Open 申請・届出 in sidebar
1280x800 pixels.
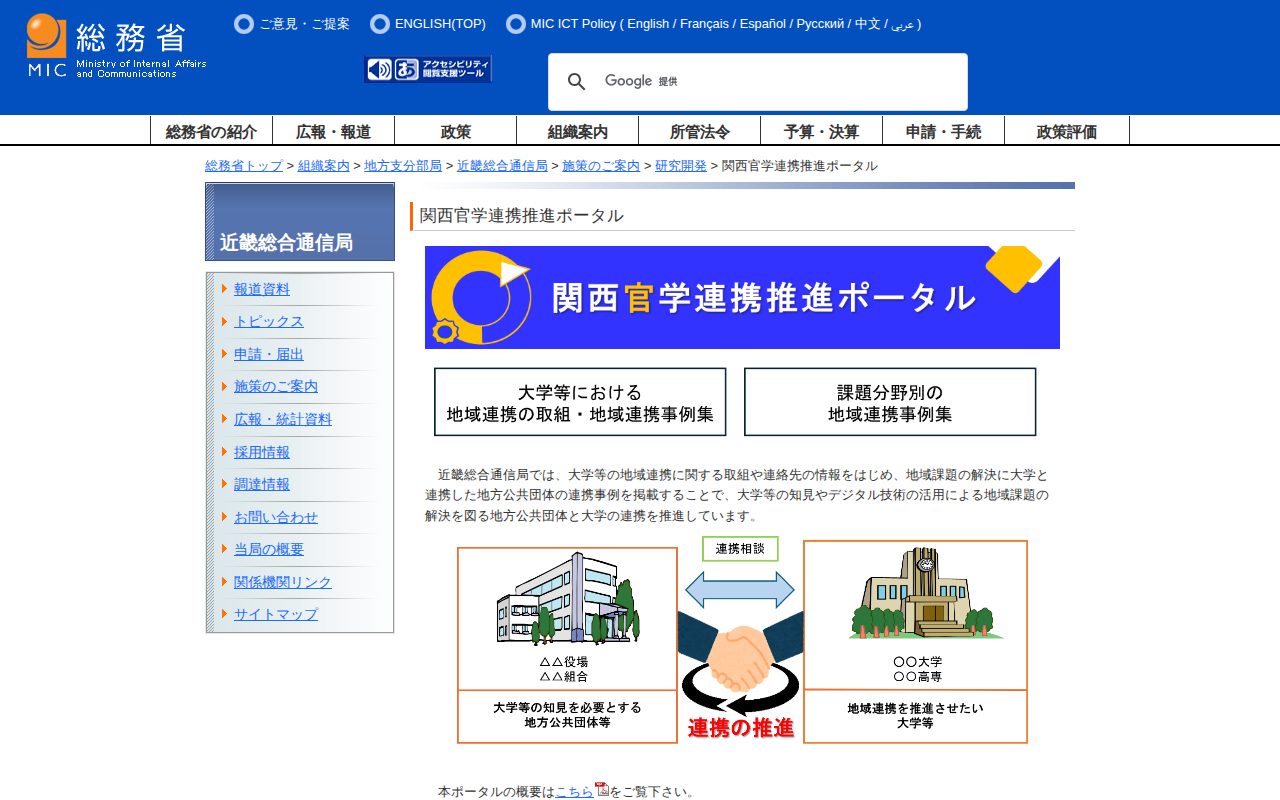pyautogui.click(x=269, y=354)
